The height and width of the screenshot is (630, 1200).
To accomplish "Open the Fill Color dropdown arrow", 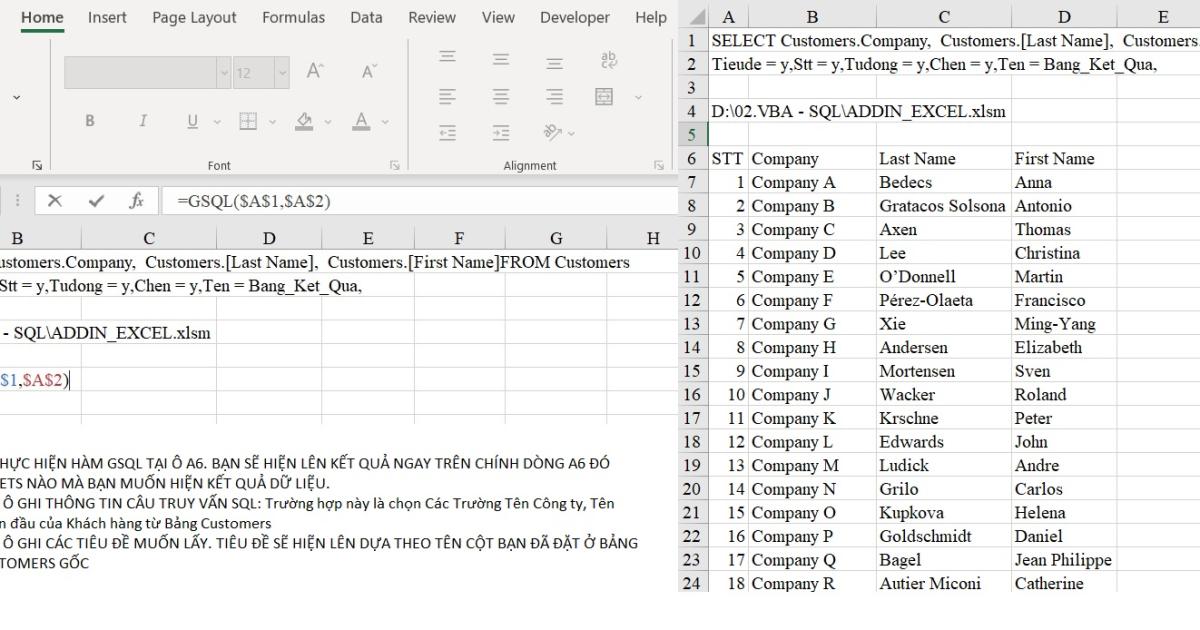I will tap(330, 122).
